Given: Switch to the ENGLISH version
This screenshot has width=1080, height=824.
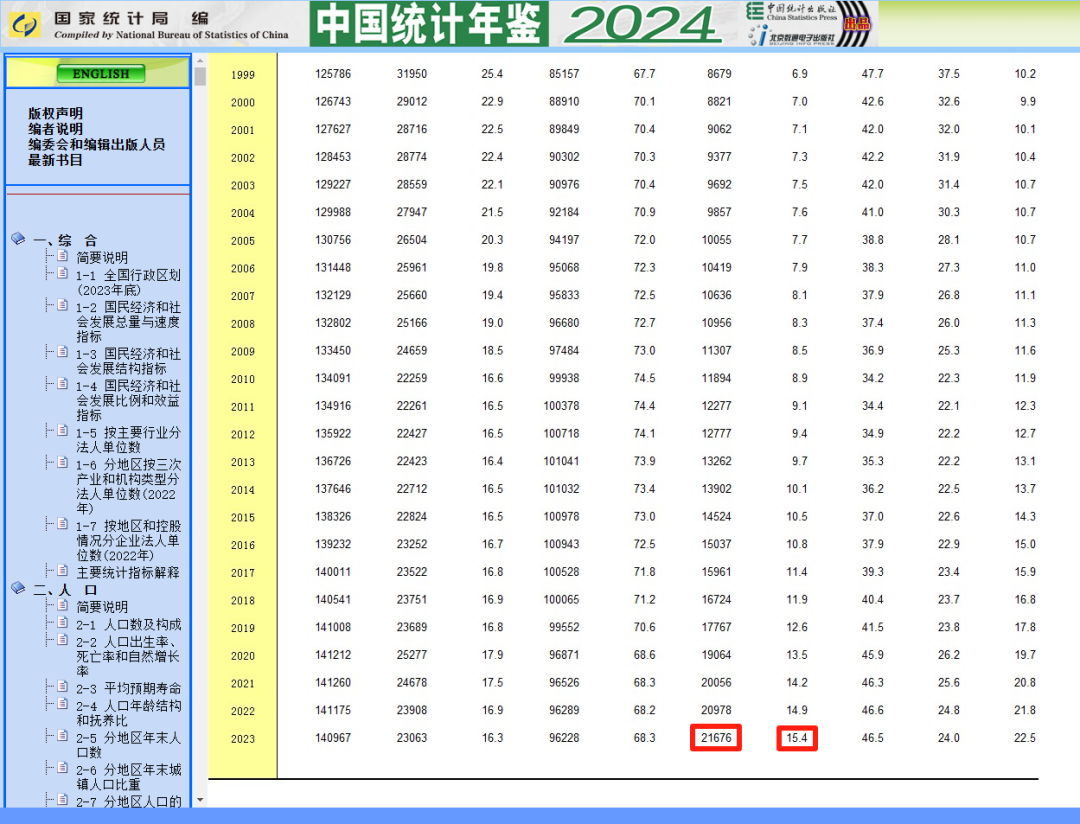Looking at the screenshot, I should 101,74.
